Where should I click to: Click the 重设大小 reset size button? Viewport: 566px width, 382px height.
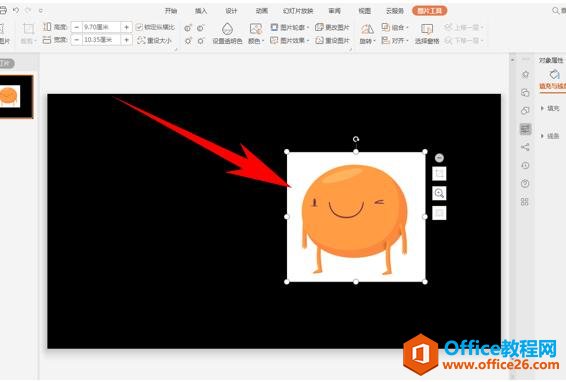point(154,40)
